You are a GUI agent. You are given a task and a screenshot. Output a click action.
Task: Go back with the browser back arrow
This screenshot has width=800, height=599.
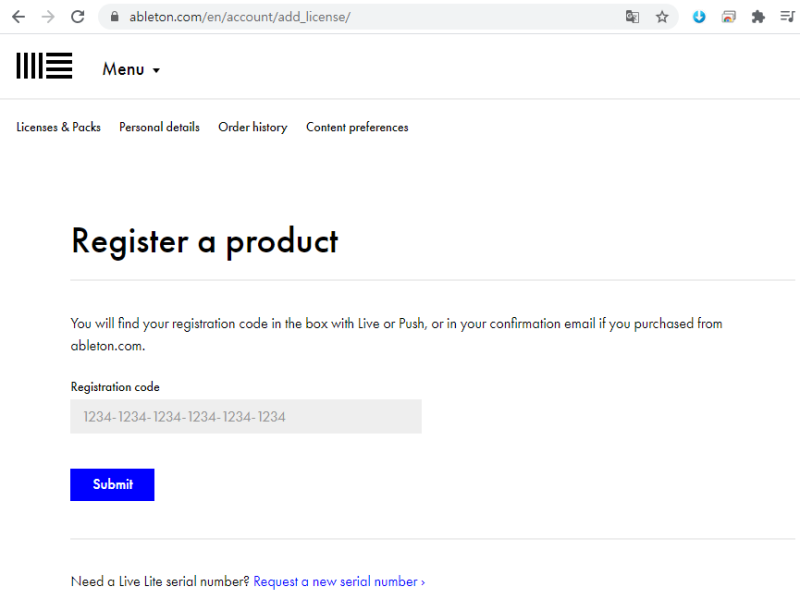18,17
